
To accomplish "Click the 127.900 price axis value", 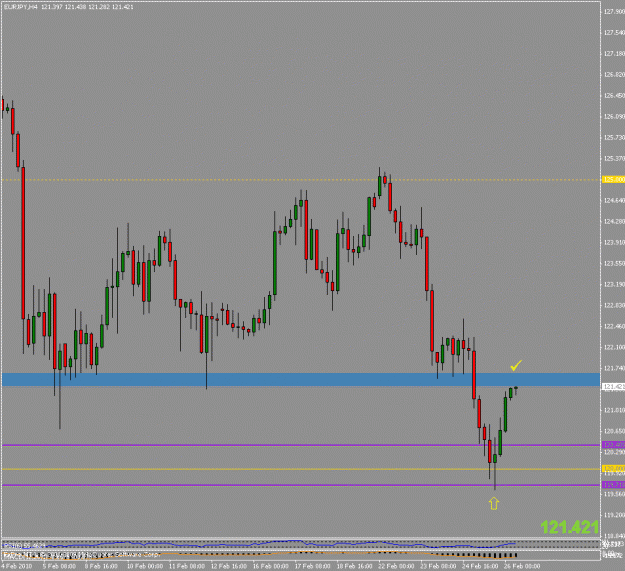I will pos(614,12).
